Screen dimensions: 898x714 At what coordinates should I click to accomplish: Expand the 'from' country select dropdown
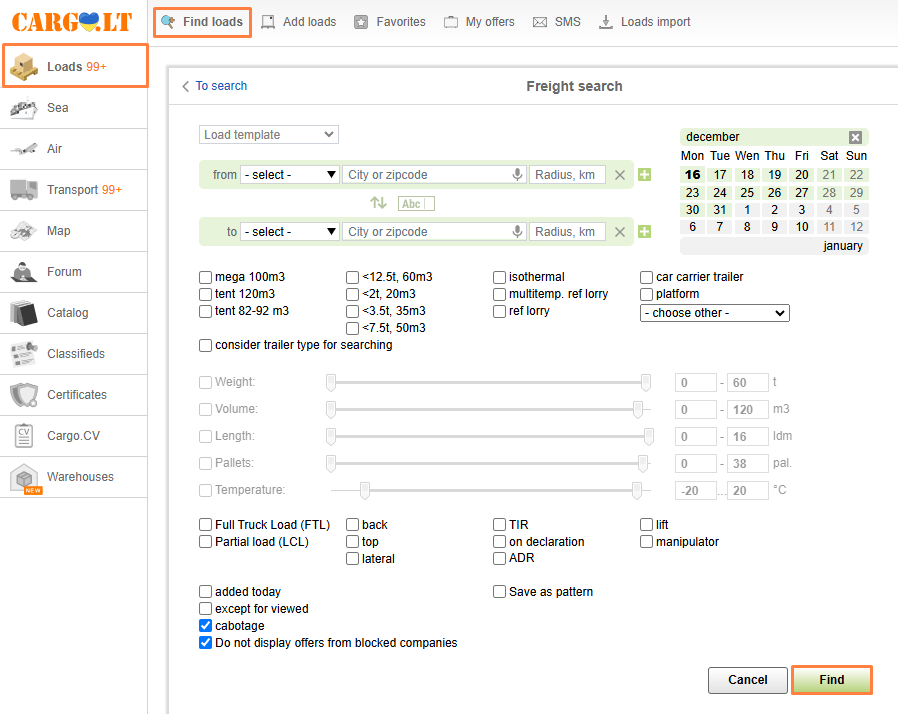coord(290,175)
